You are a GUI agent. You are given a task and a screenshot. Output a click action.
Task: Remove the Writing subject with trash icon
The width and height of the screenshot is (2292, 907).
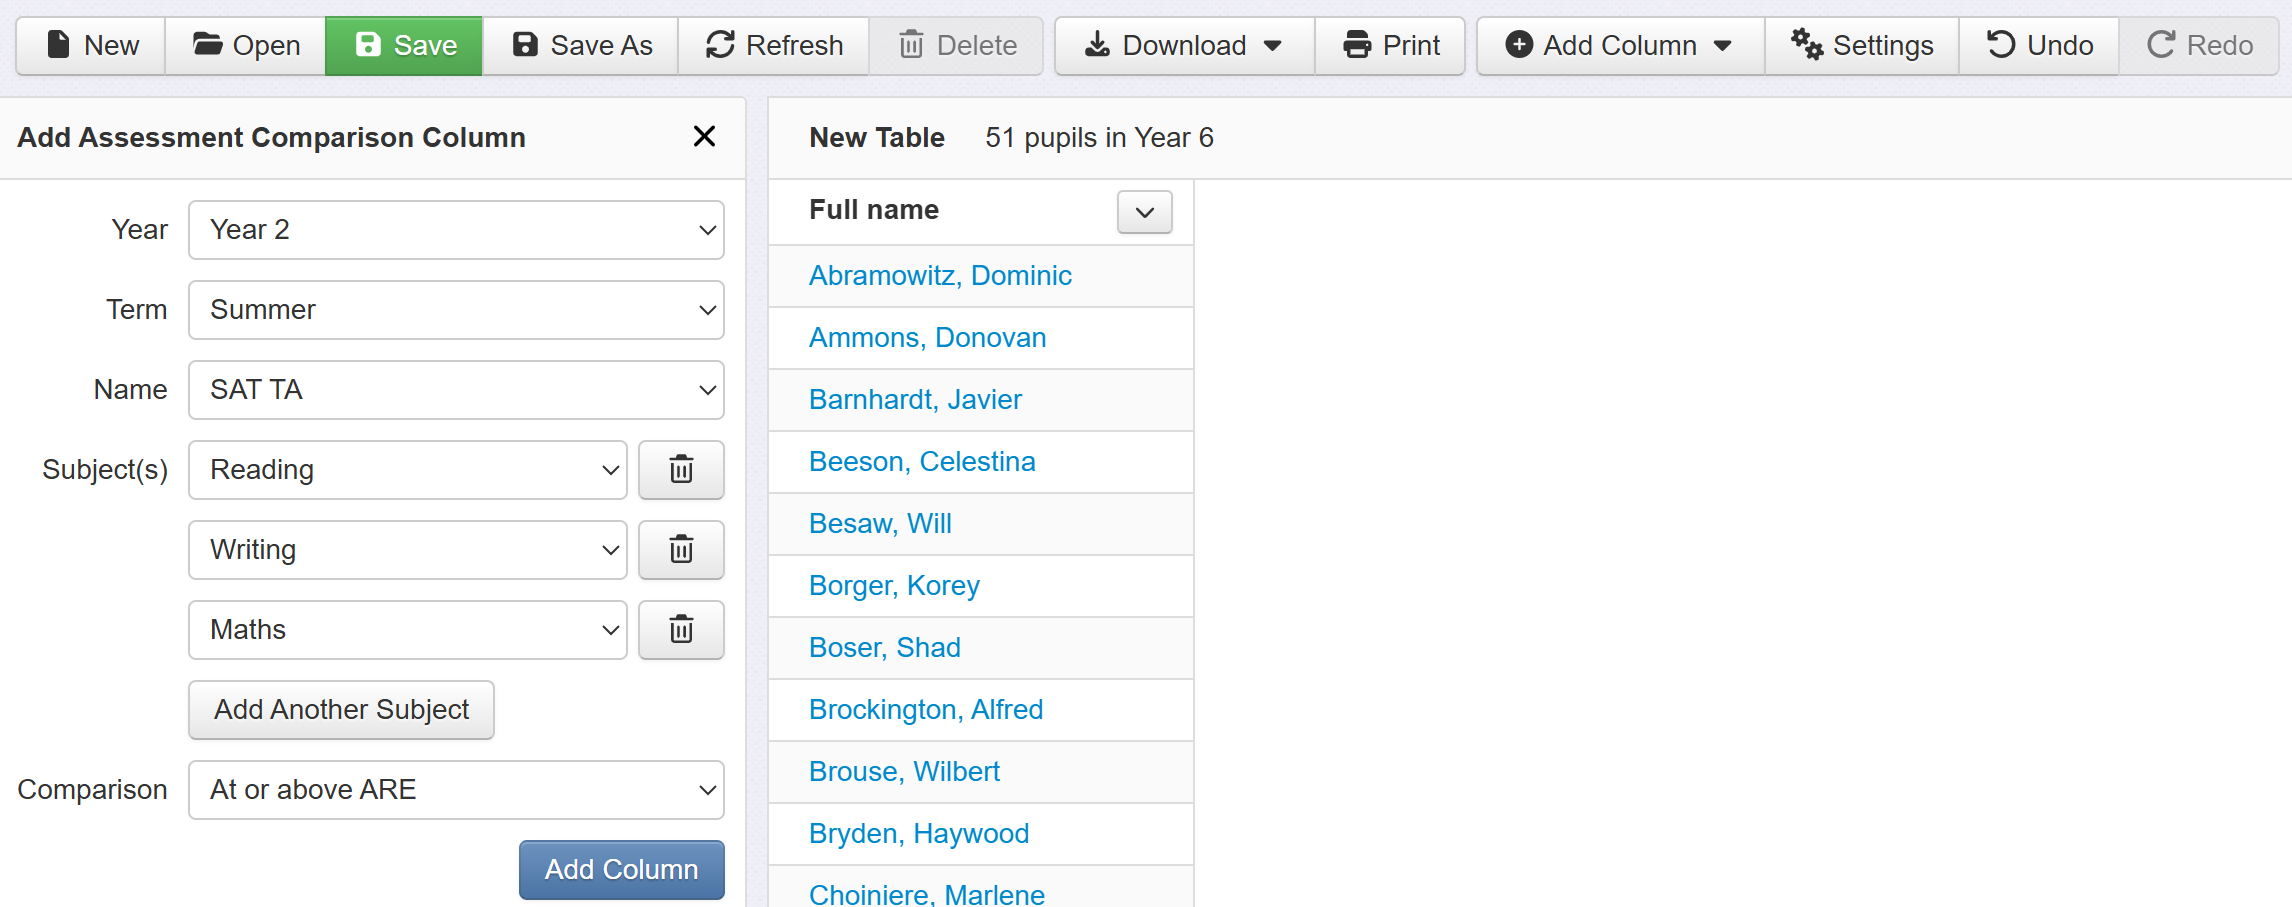(681, 550)
